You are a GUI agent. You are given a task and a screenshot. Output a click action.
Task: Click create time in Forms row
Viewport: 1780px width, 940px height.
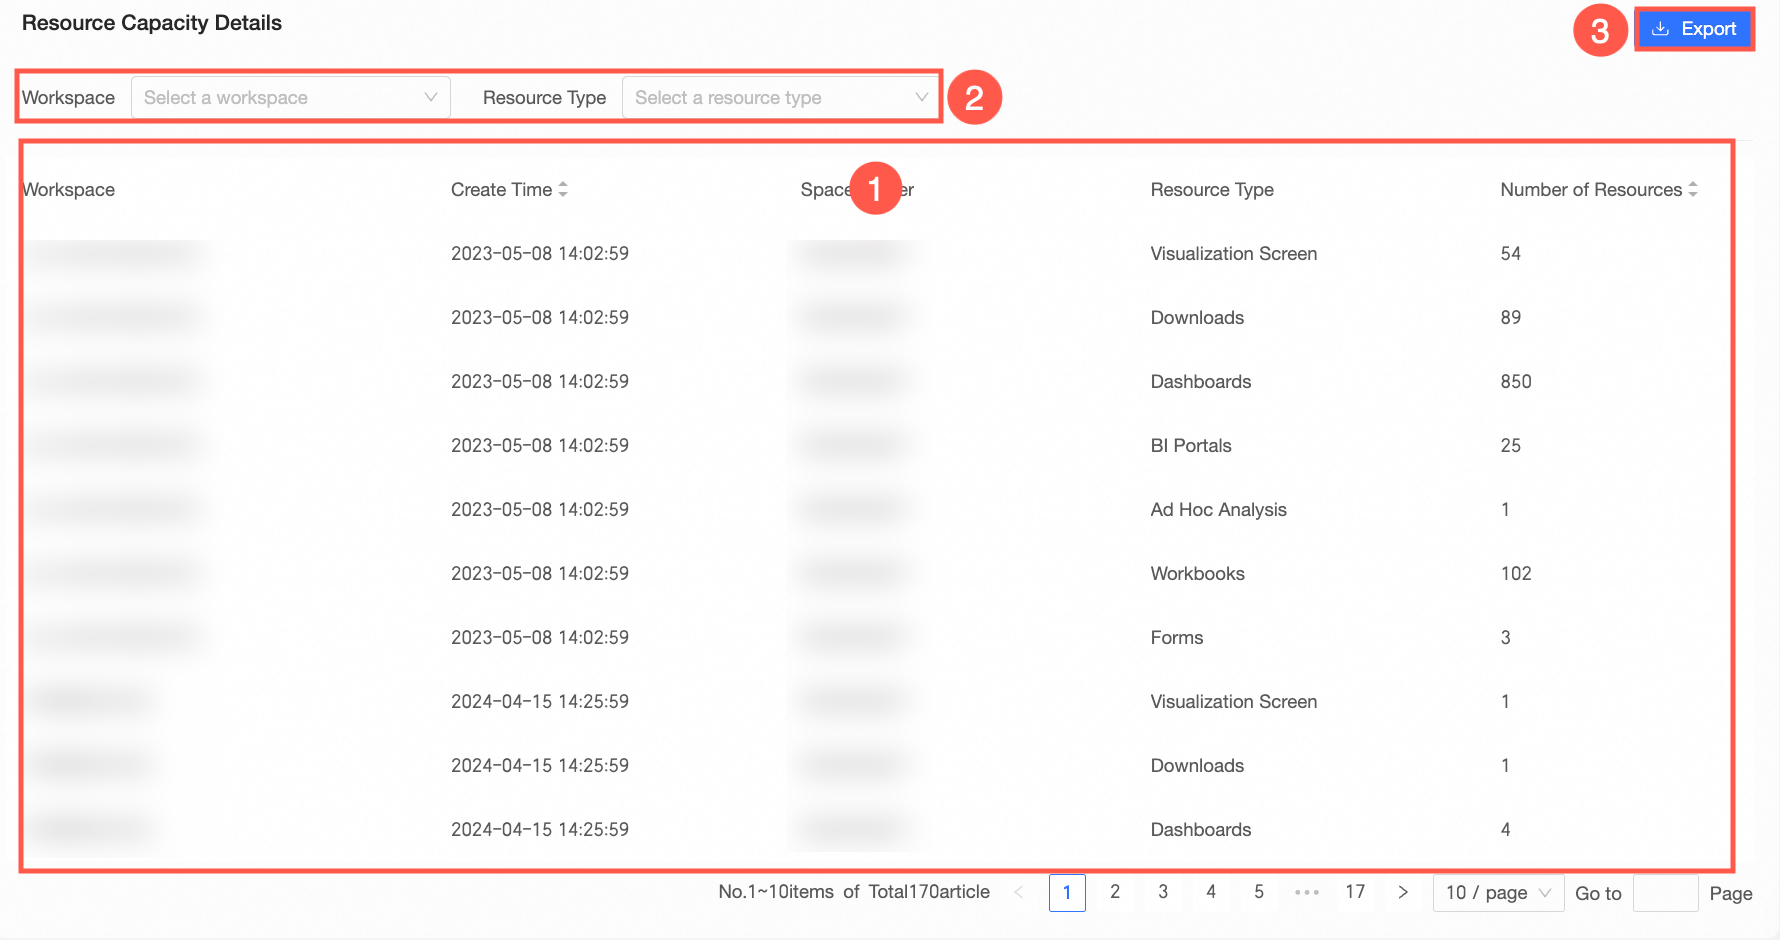(x=540, y=638)
